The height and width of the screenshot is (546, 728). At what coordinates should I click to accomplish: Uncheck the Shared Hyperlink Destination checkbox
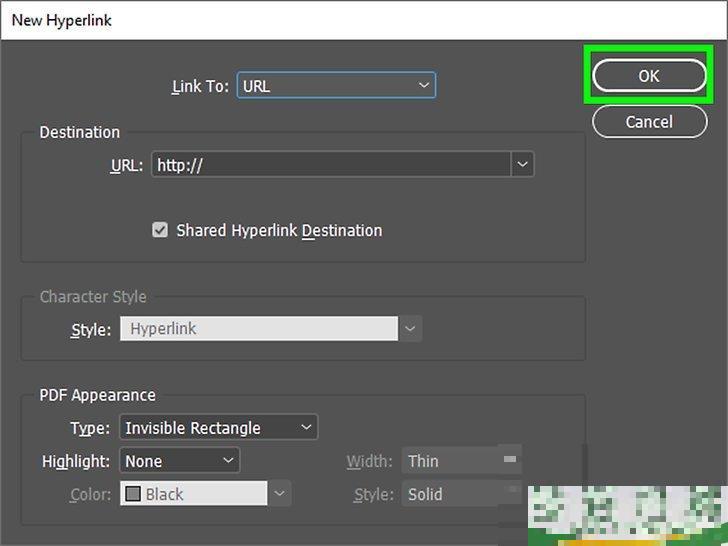click(x=160, y=230)
